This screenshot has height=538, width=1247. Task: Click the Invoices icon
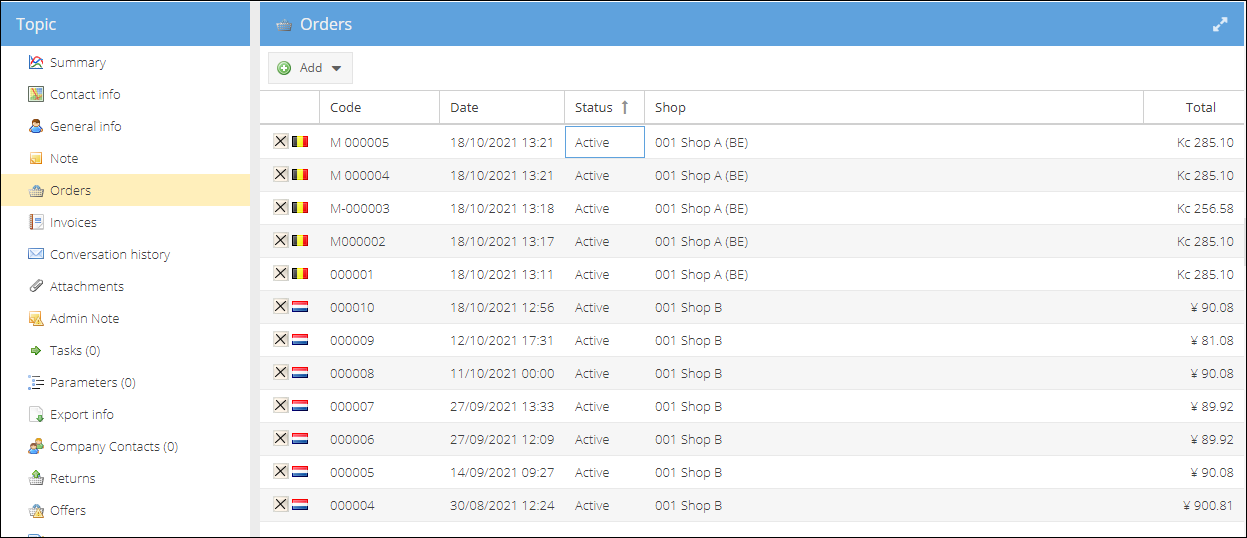point(36,222)
